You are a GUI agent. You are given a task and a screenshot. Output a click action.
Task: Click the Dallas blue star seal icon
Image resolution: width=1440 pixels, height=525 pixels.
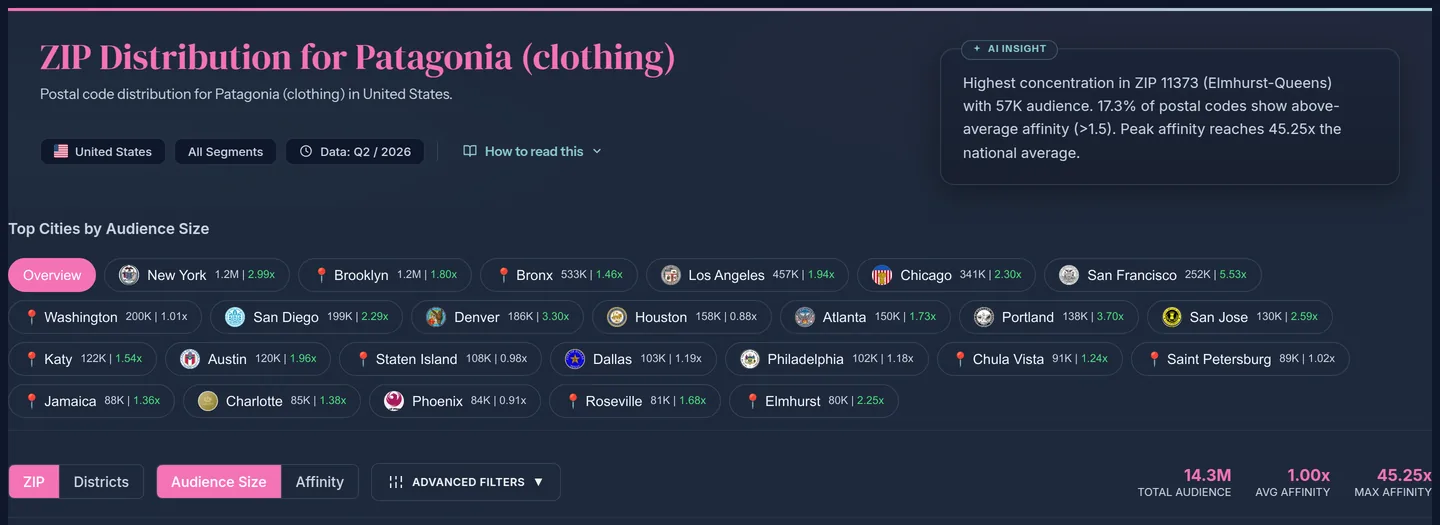(x=575, y=359)
